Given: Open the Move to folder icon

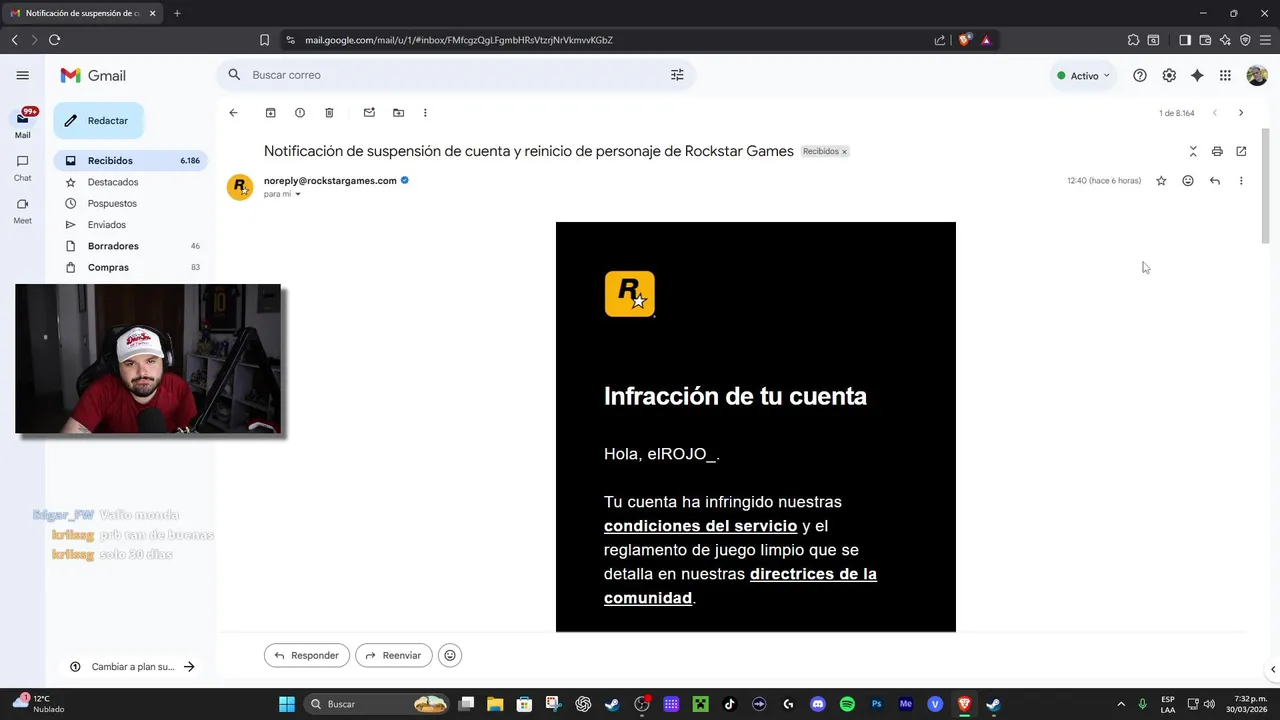Looking at the screenshot, I should (398, 113).
